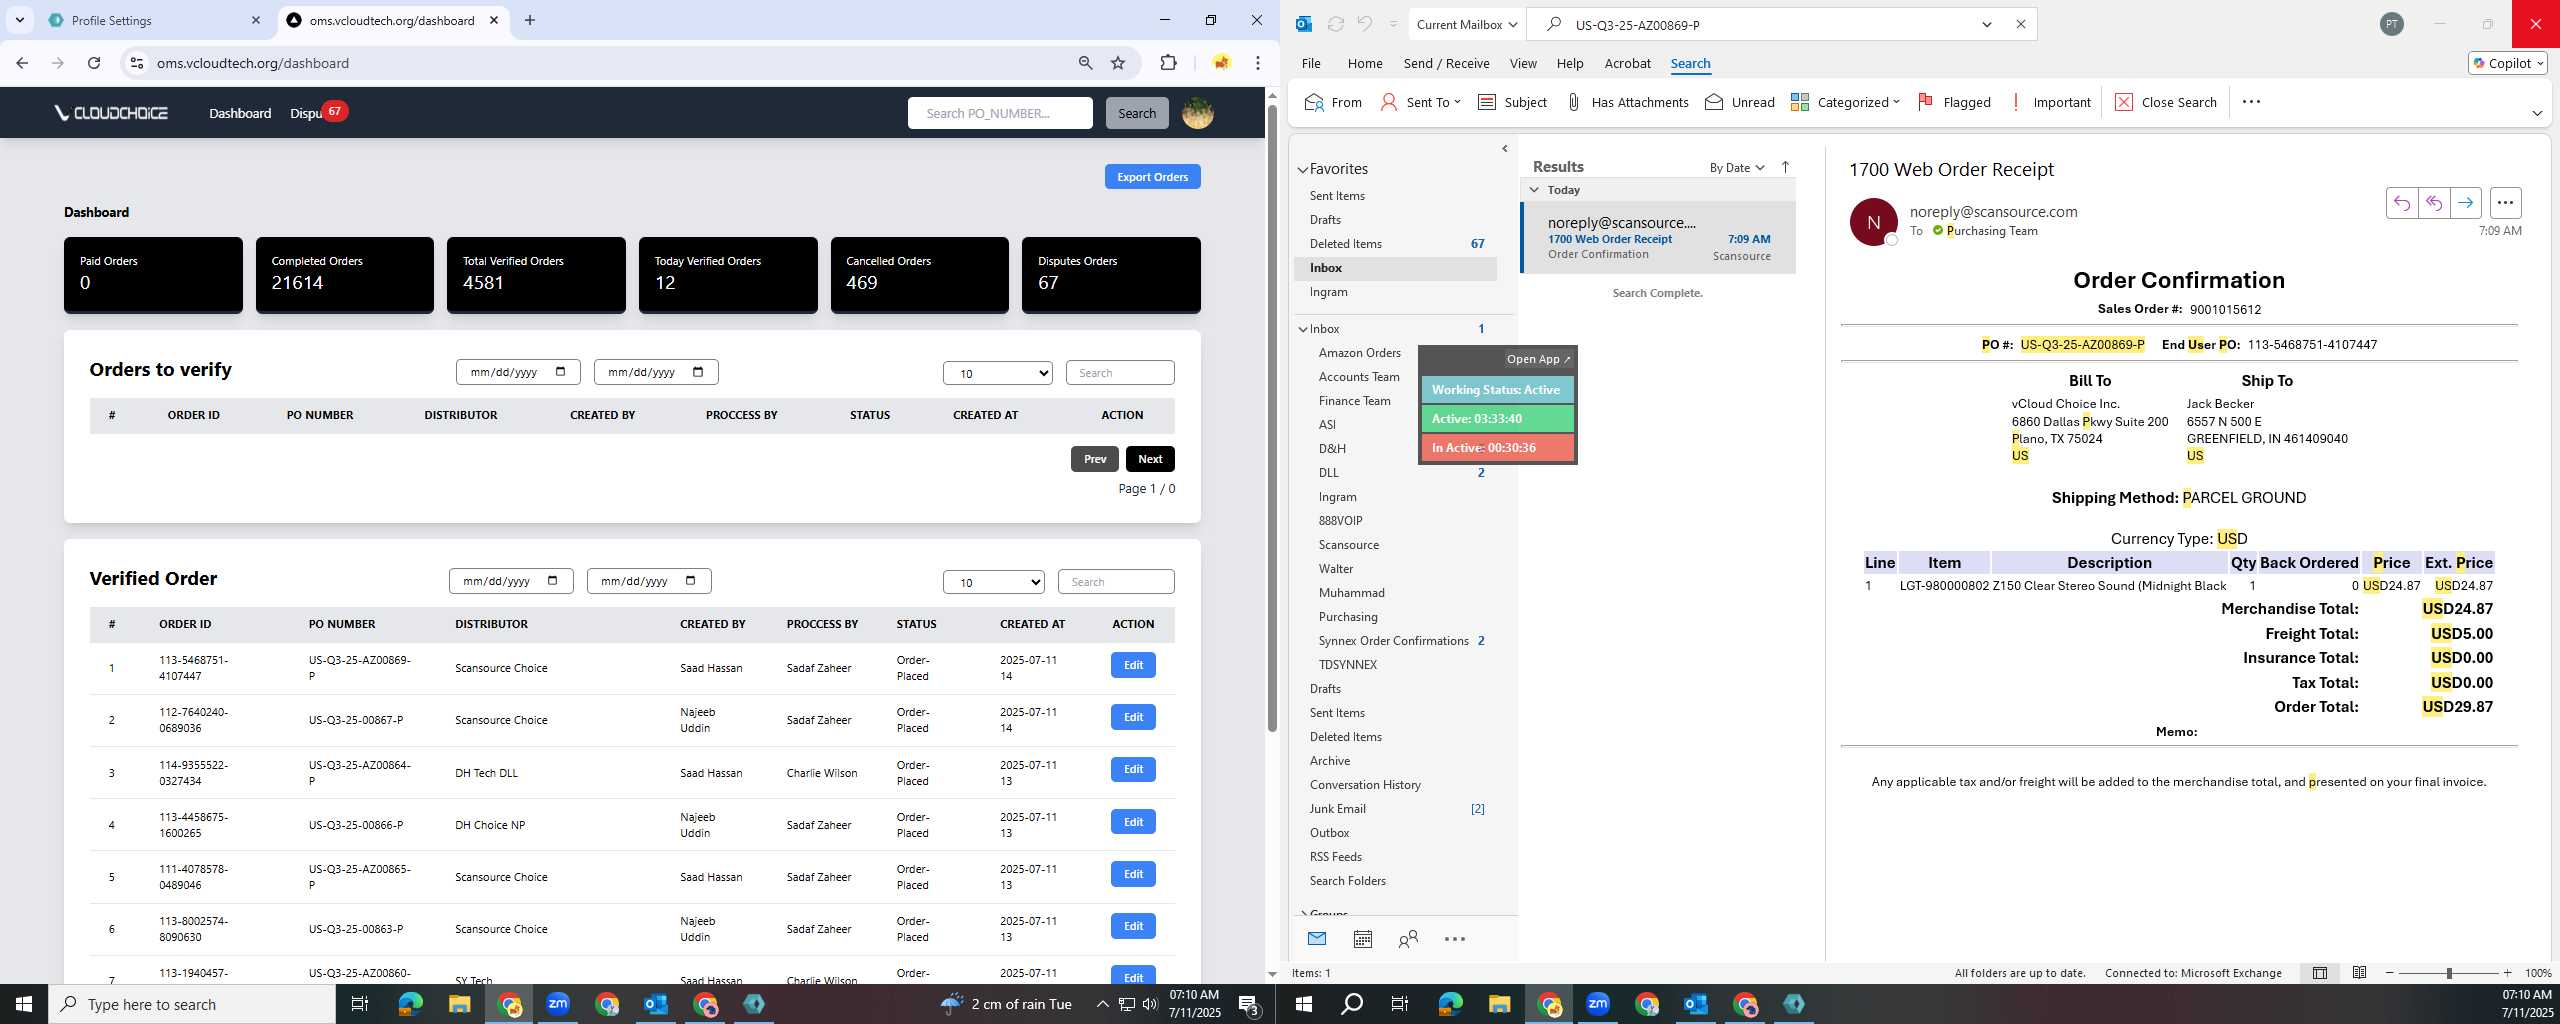Image resolution: width=2560 pixels, height=1024 pixels.
Task: Open the Outlook Calendar icon
Action: pos(1362,939)
